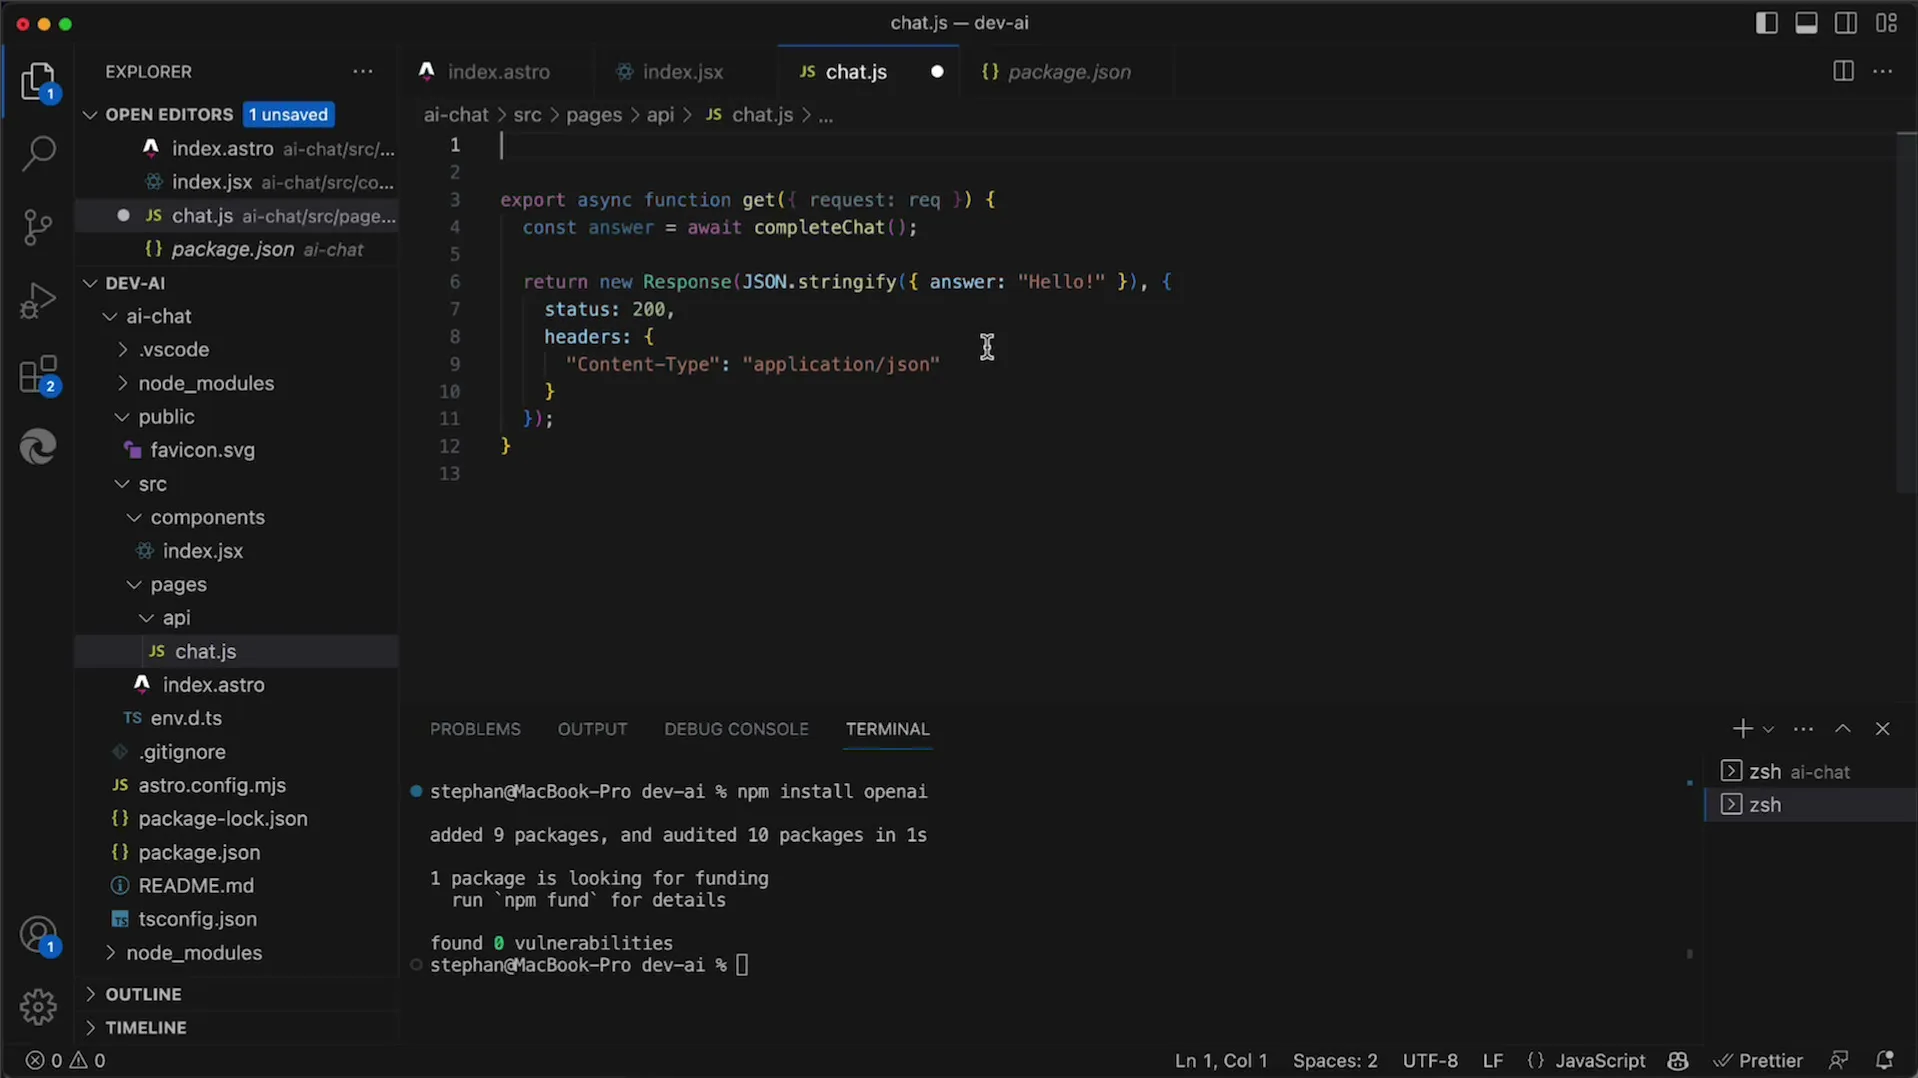The width and height of the screenshot is (1918, 1078).
Task: Collapse the components folder
Action: click(x=134, y=517)
